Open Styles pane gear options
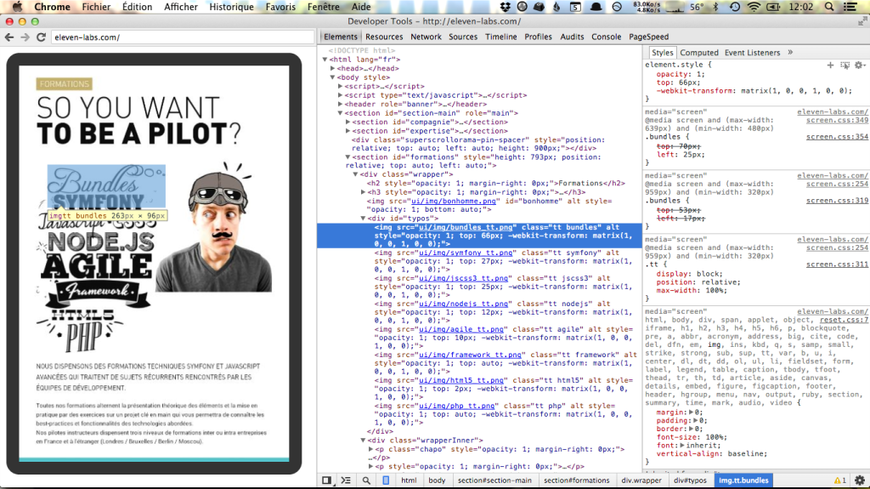The image size is (870, 489). (x=859, y=65)
